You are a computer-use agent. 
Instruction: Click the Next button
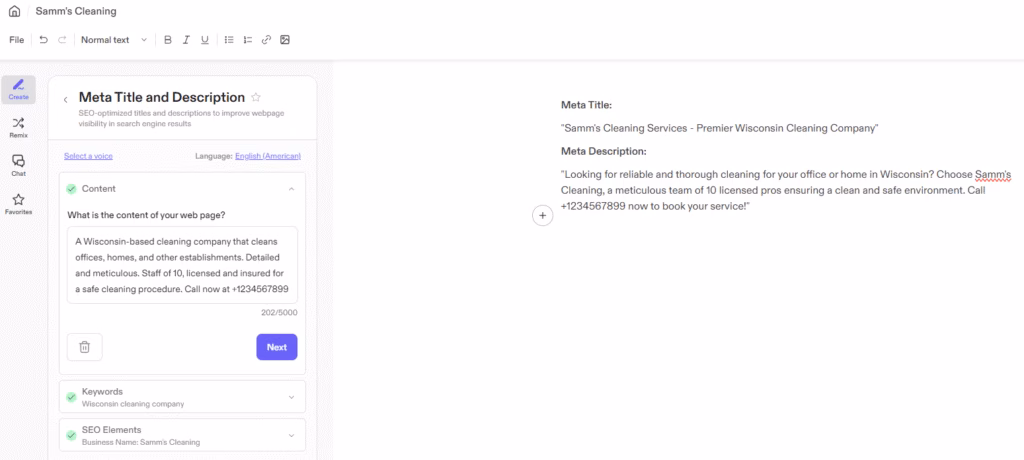tap(276, 347)
